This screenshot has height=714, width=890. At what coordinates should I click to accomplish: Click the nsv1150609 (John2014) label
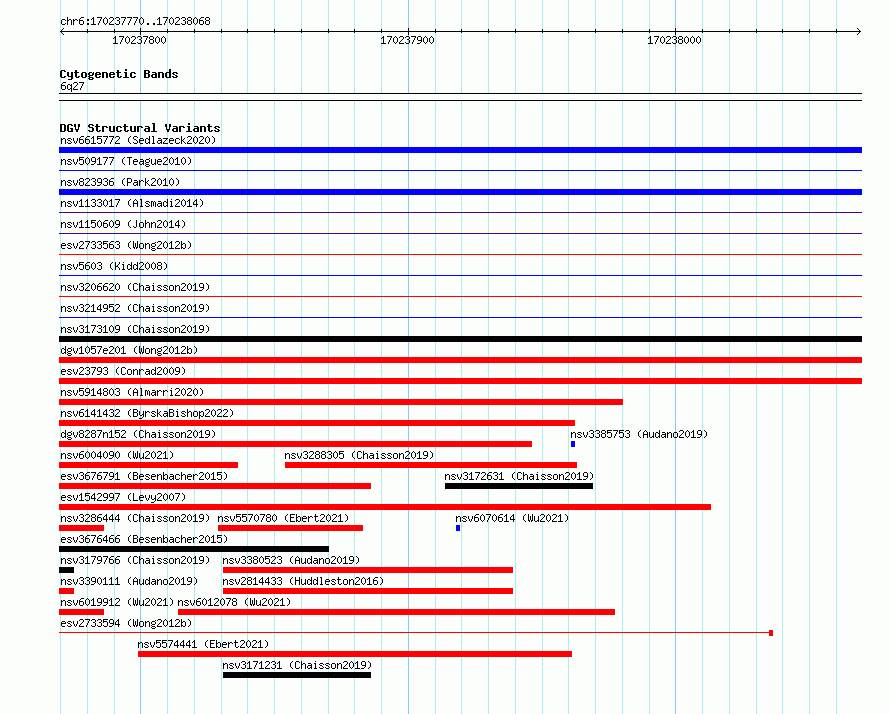click(x=123, y=224)
